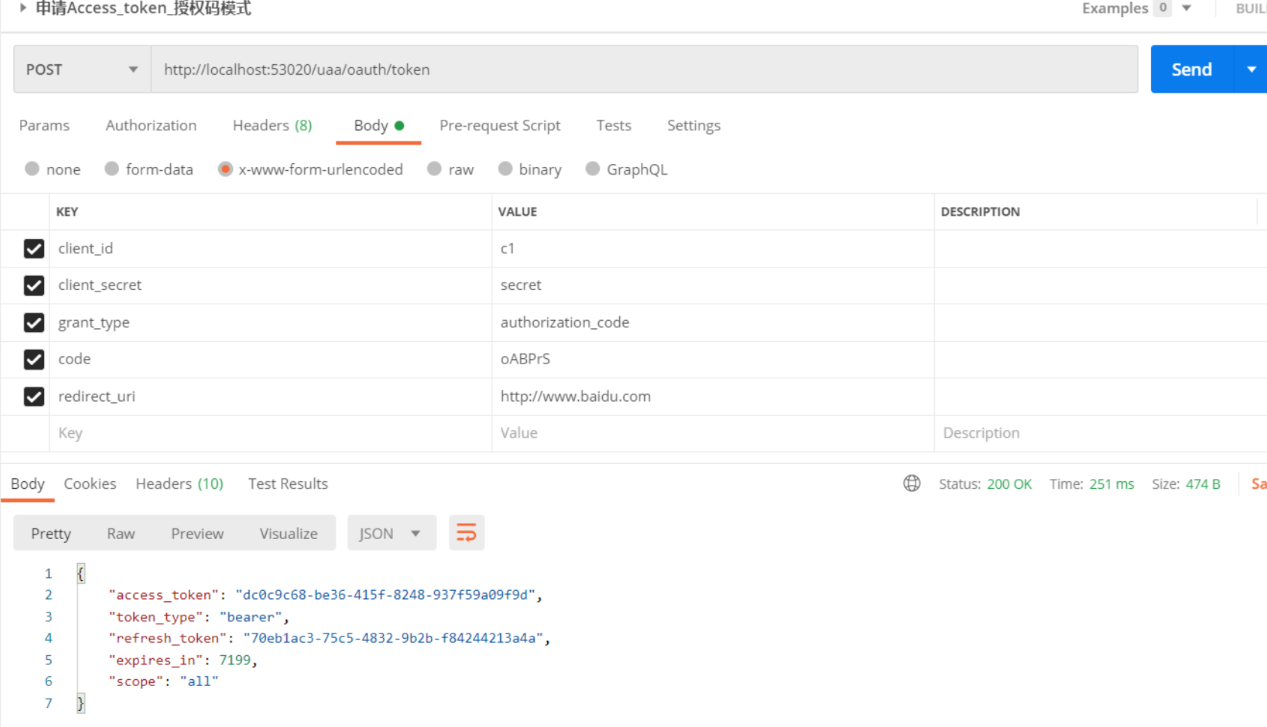Select the form-data radio option
The height and width of the screenshot is (727, 1267).
tap(112, 169)
